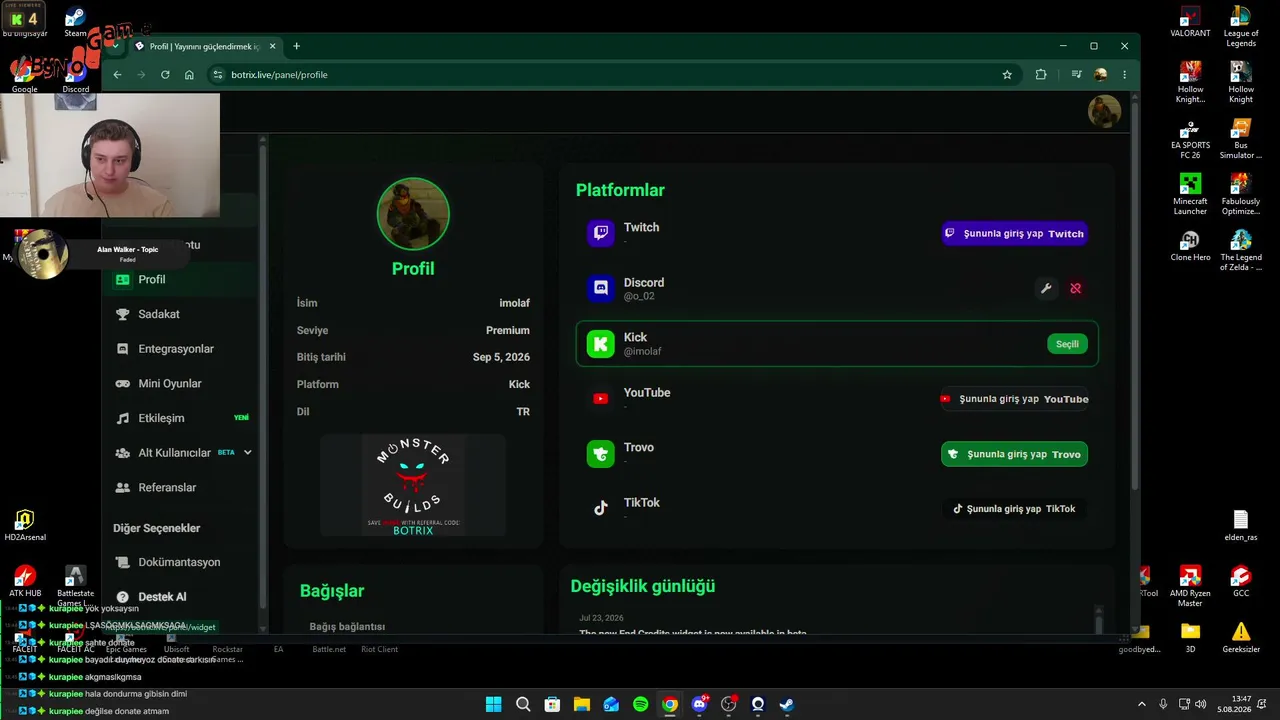Open Spotify from the taskbar
Viewport: 1280px width, 720px height.
pos(641,704)
